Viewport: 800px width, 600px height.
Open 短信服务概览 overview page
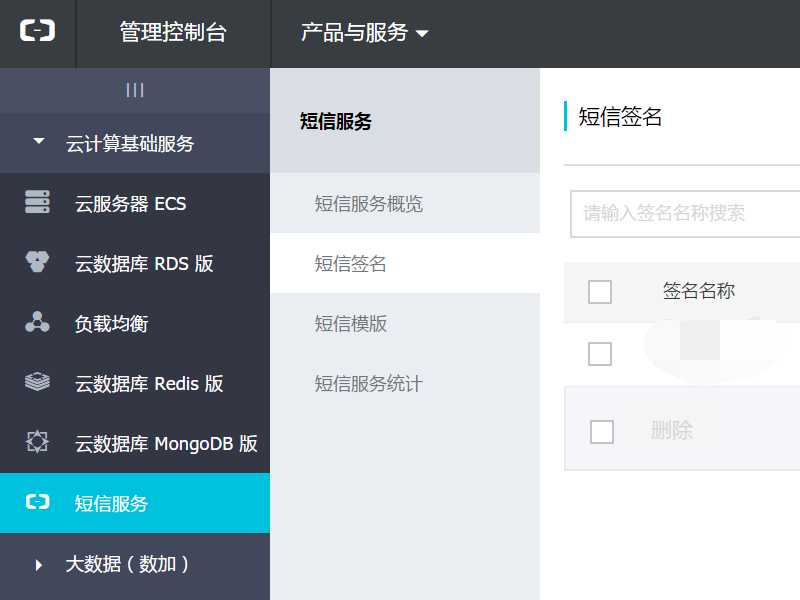click(x=369, y=204)
